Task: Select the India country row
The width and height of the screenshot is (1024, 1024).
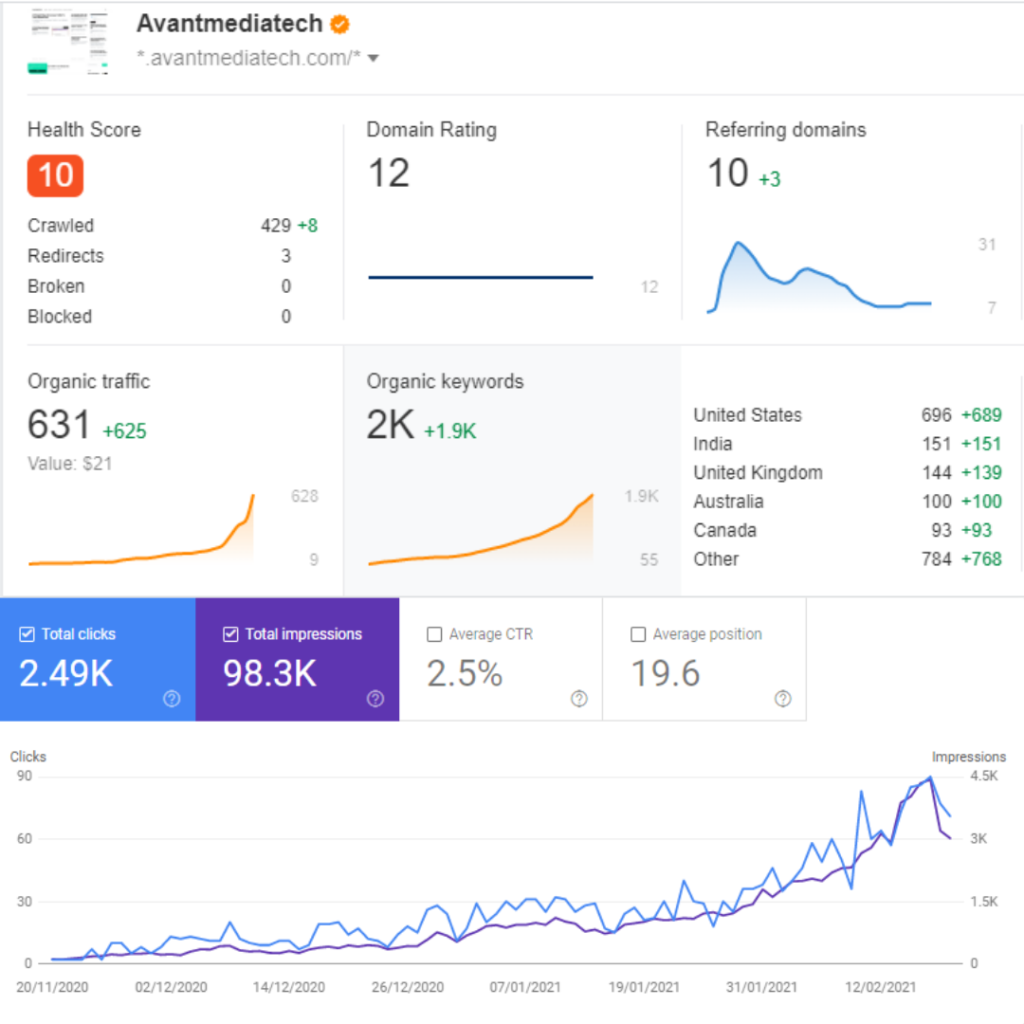Action: coord(847,444)
